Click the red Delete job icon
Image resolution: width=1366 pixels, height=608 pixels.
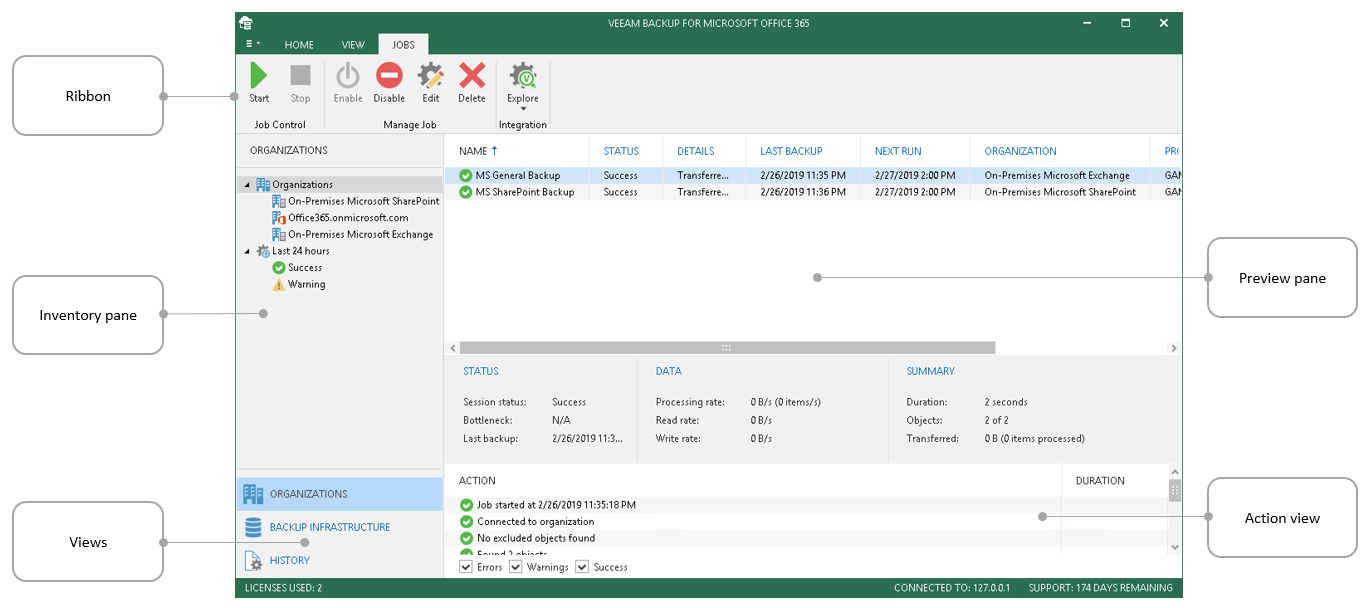point(472,77)
